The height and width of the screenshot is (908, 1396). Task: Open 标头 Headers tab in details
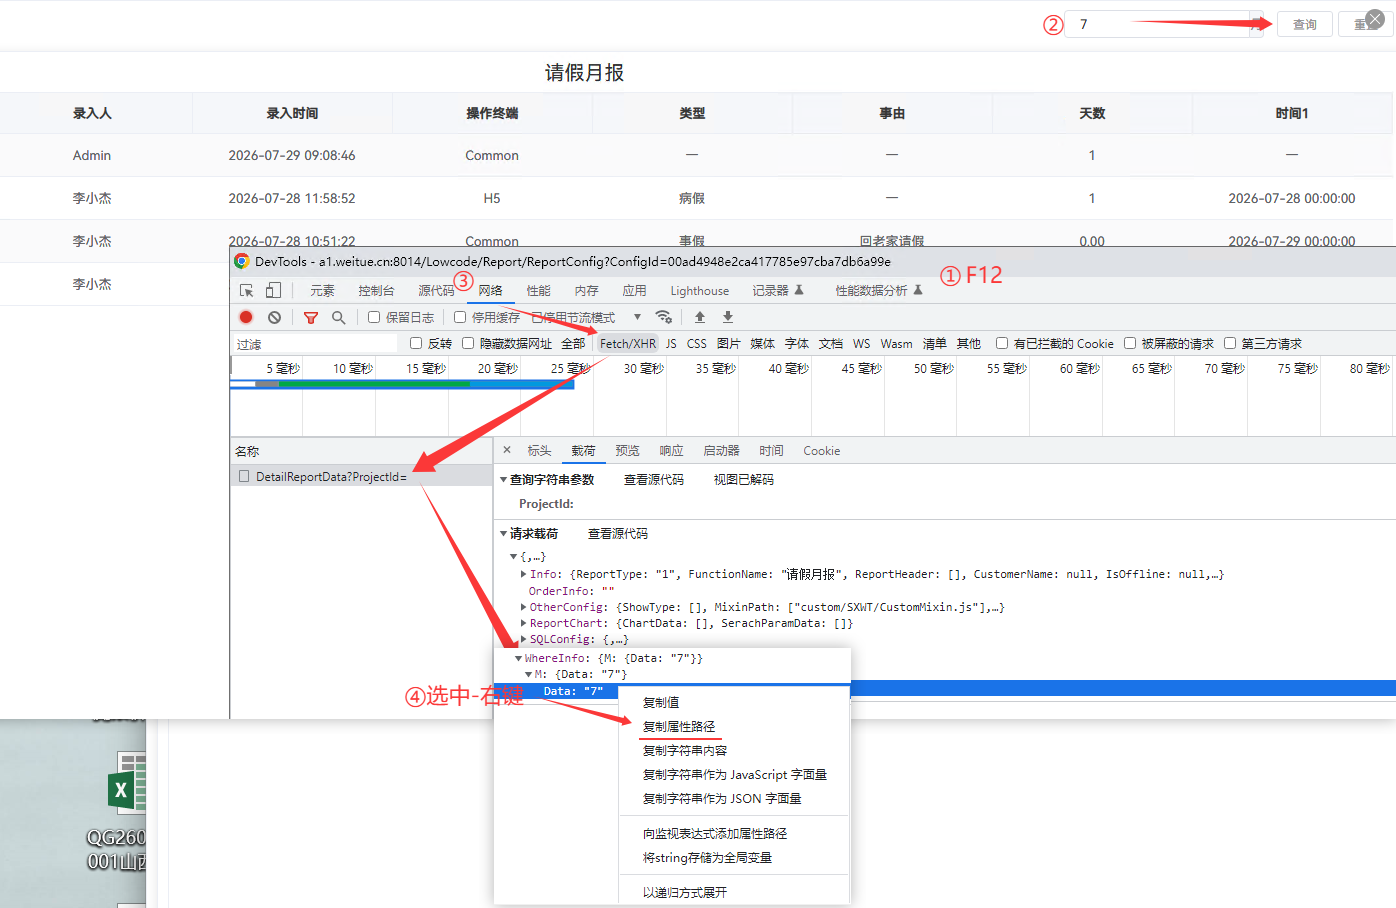coord(539,451)
